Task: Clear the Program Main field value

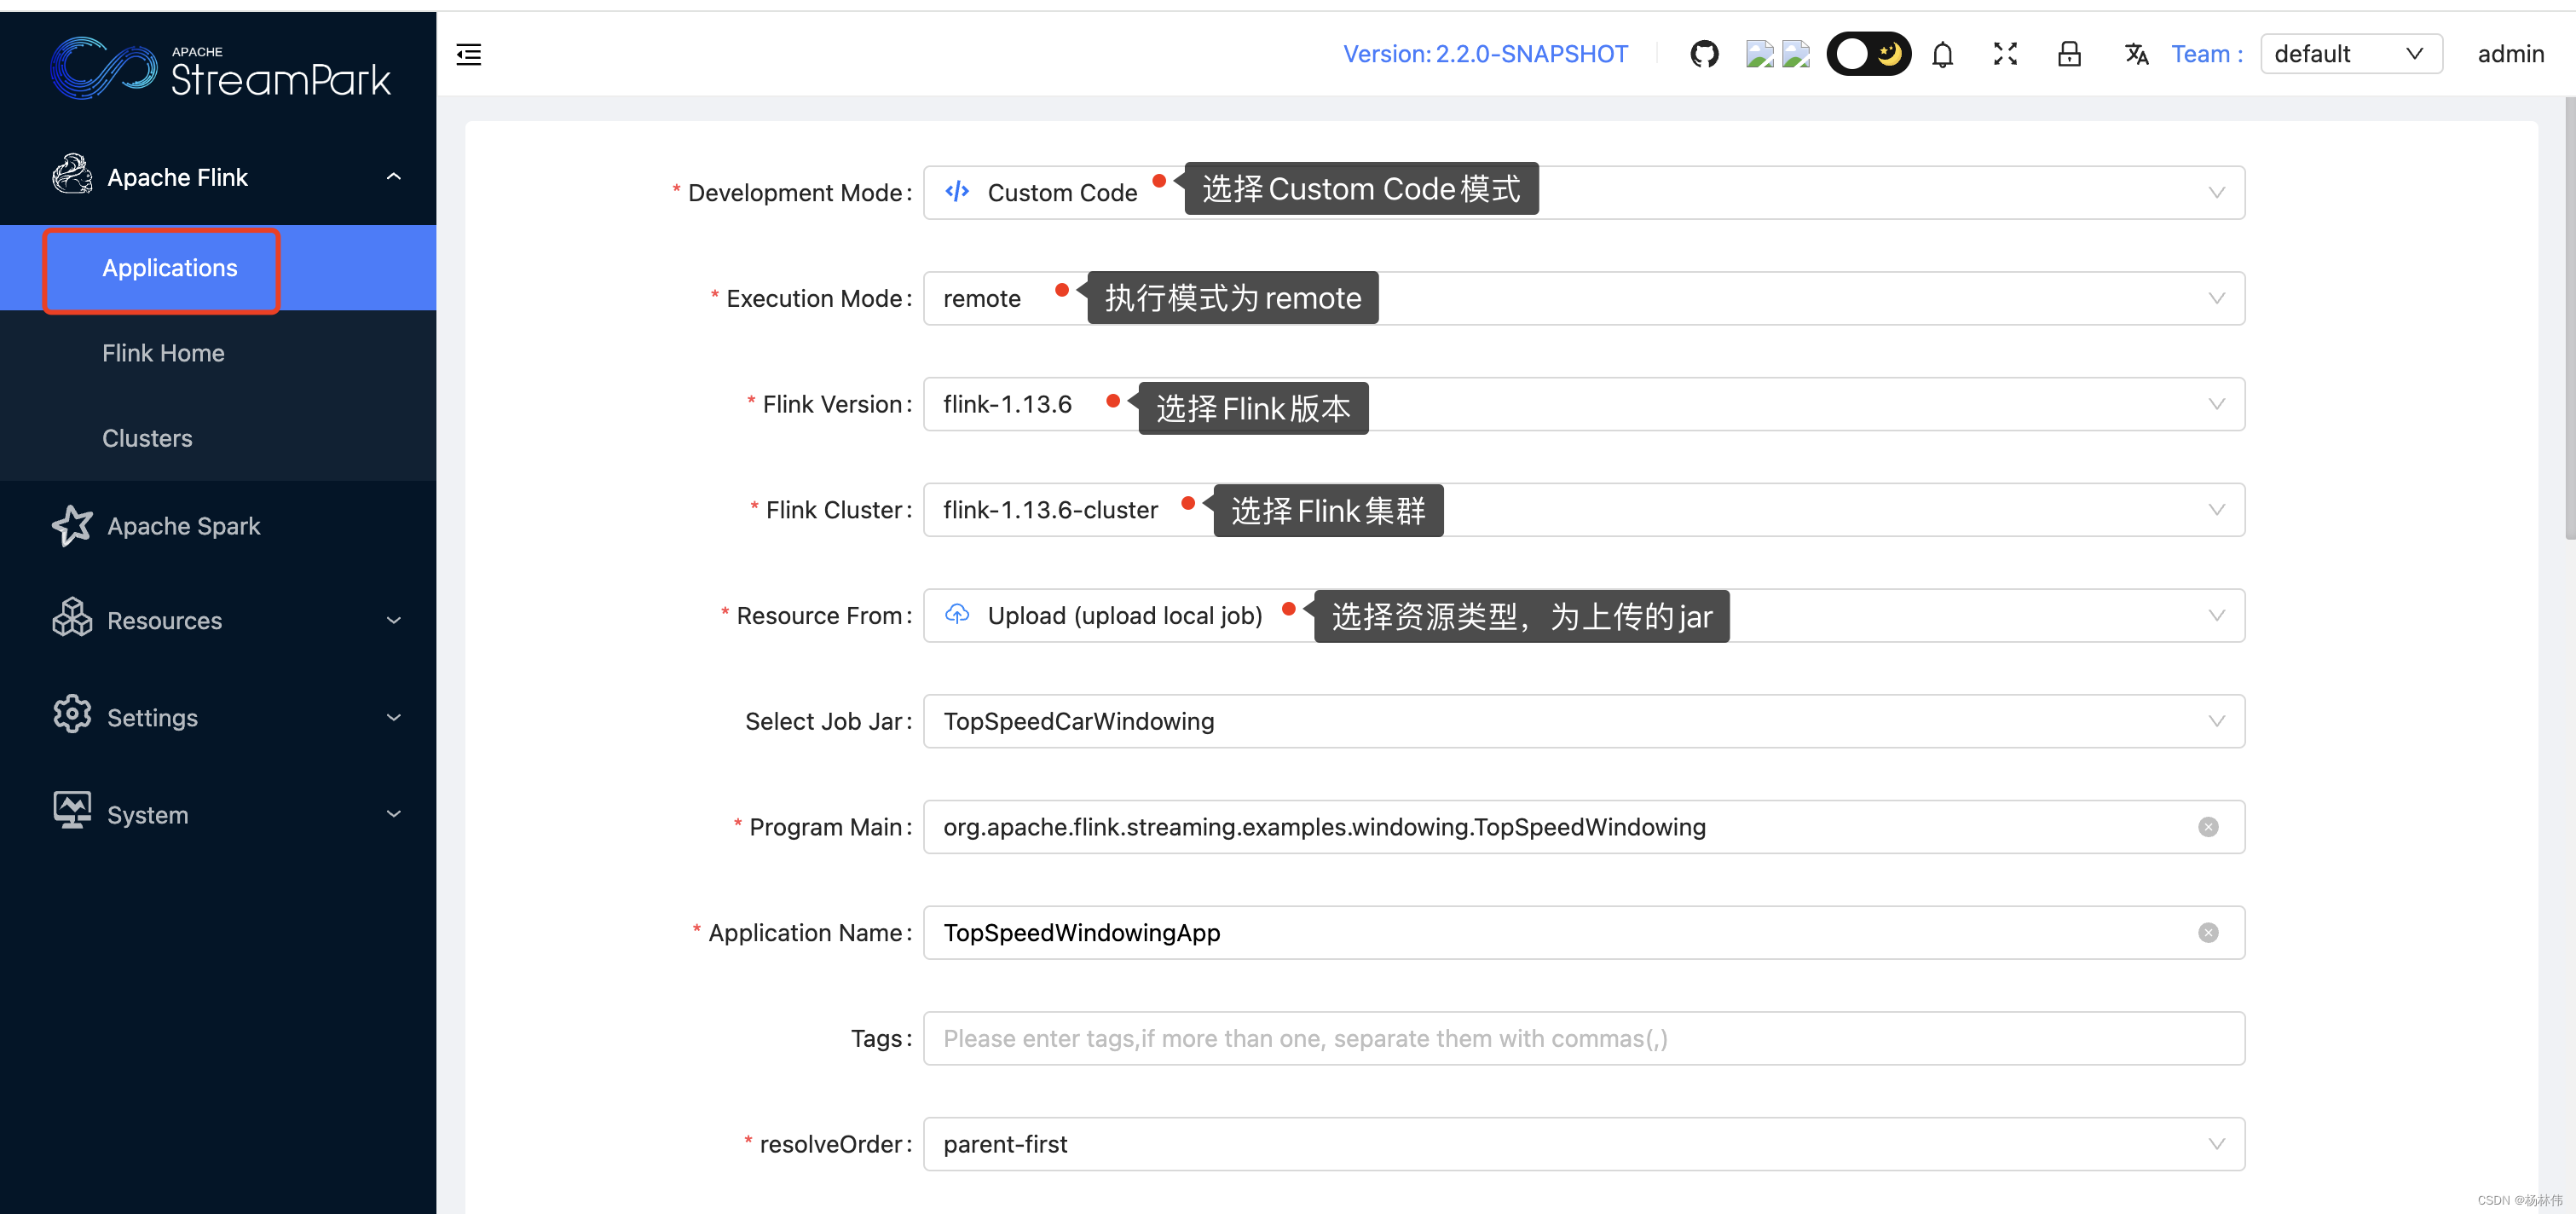Action: tap(2208, 827)
